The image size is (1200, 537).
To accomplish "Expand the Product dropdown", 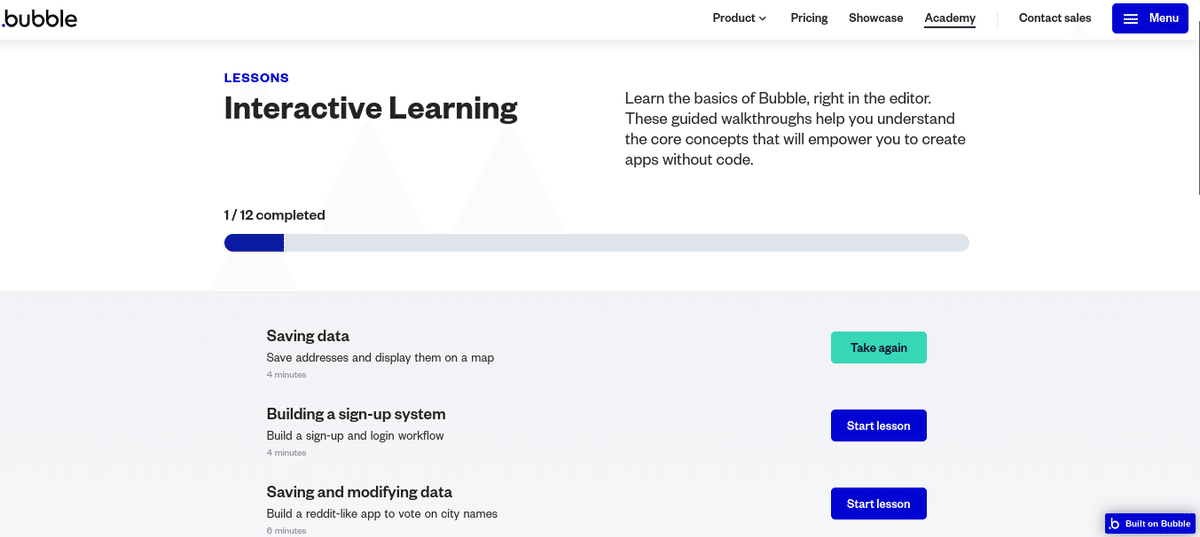I will click(739, 18).
